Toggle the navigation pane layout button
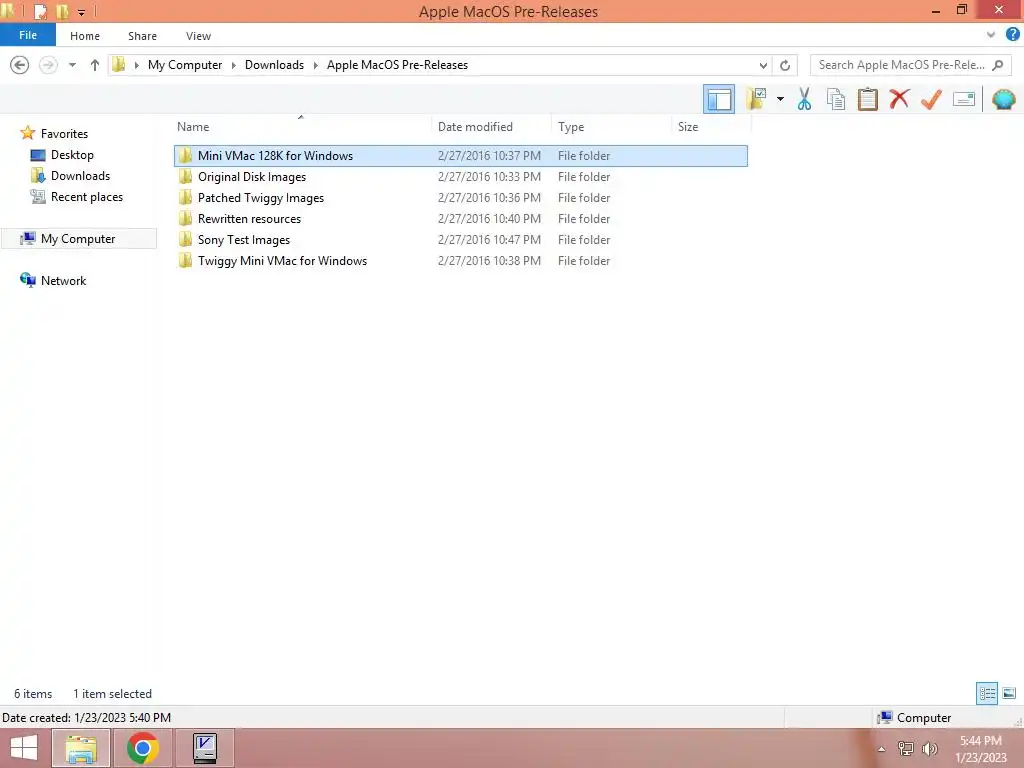The width and height of the screenshot is (1024, 768). click(718, 99)
